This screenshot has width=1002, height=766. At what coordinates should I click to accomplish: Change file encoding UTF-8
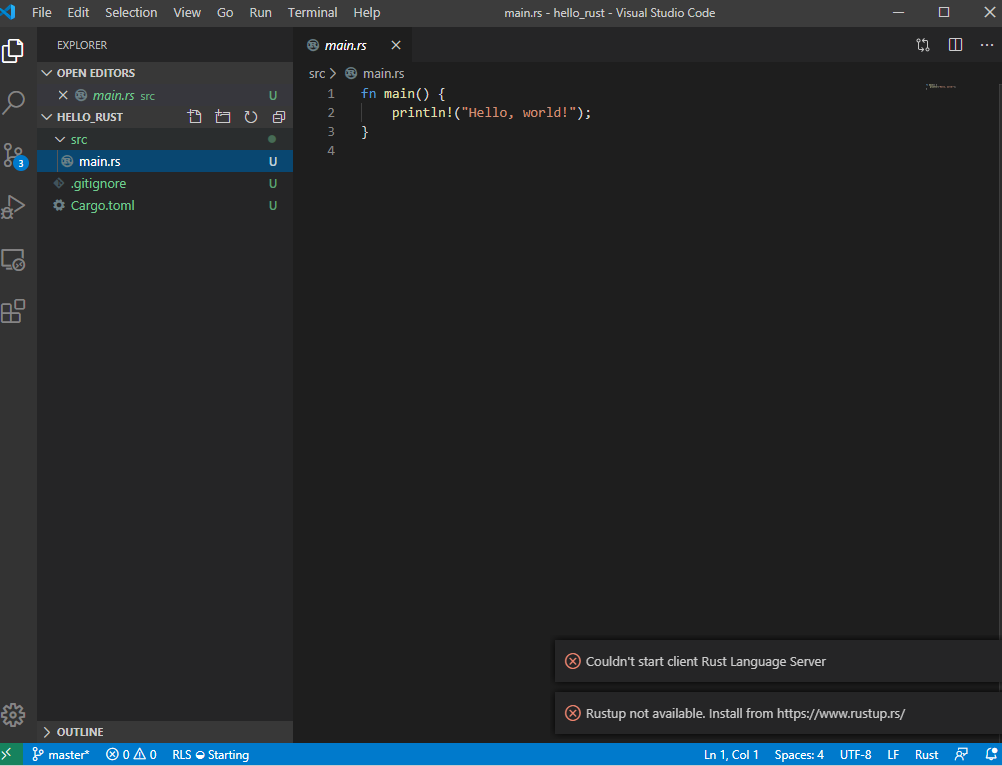pos(855,755)
